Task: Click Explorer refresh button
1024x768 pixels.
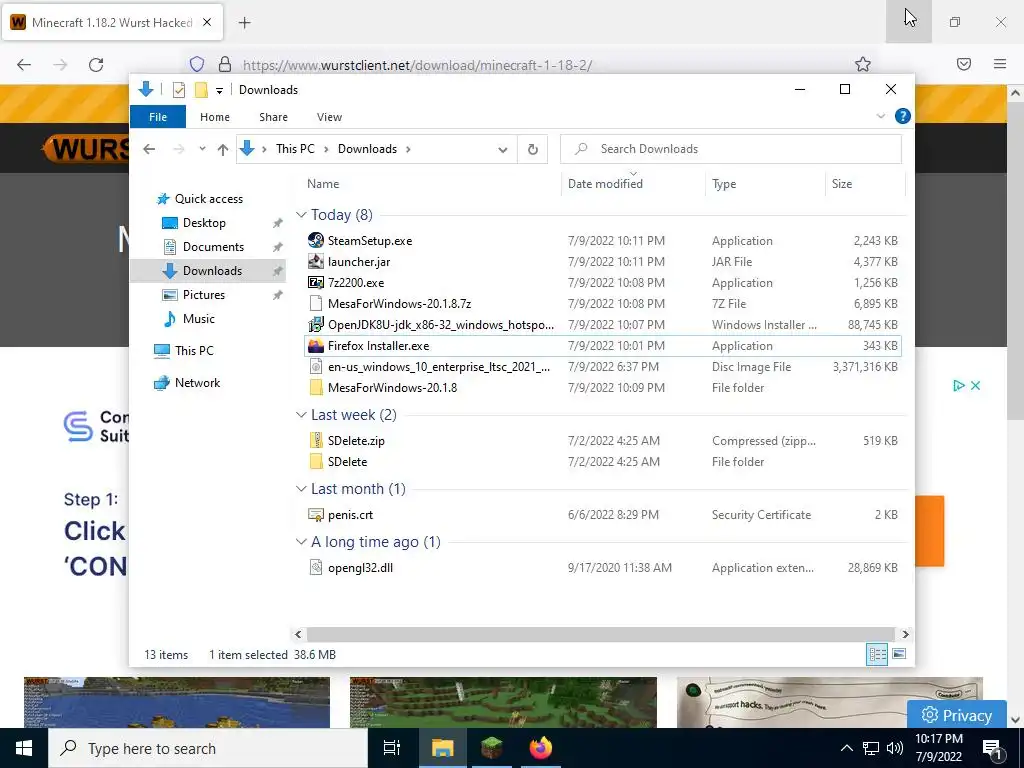Action: (533, 149)
